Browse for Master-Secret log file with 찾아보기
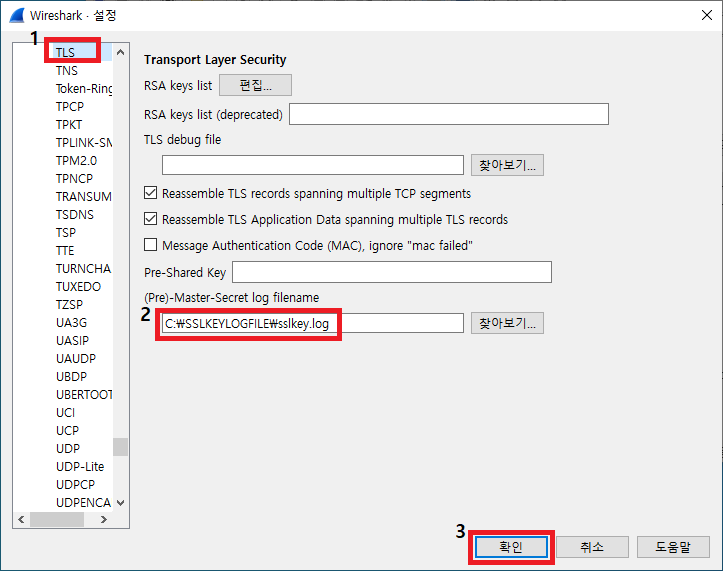The height and width of the screenshot is (571, 723). 507,323
